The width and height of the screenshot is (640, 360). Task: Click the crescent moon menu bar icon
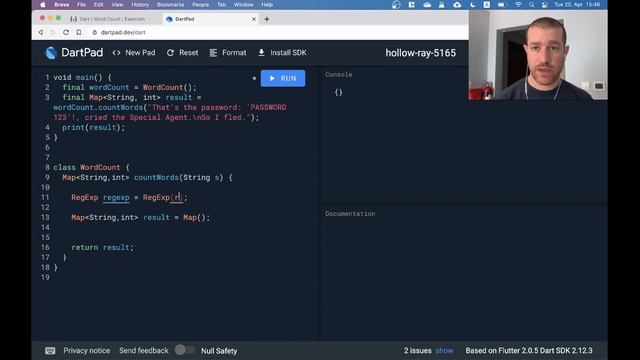(472, 4)
